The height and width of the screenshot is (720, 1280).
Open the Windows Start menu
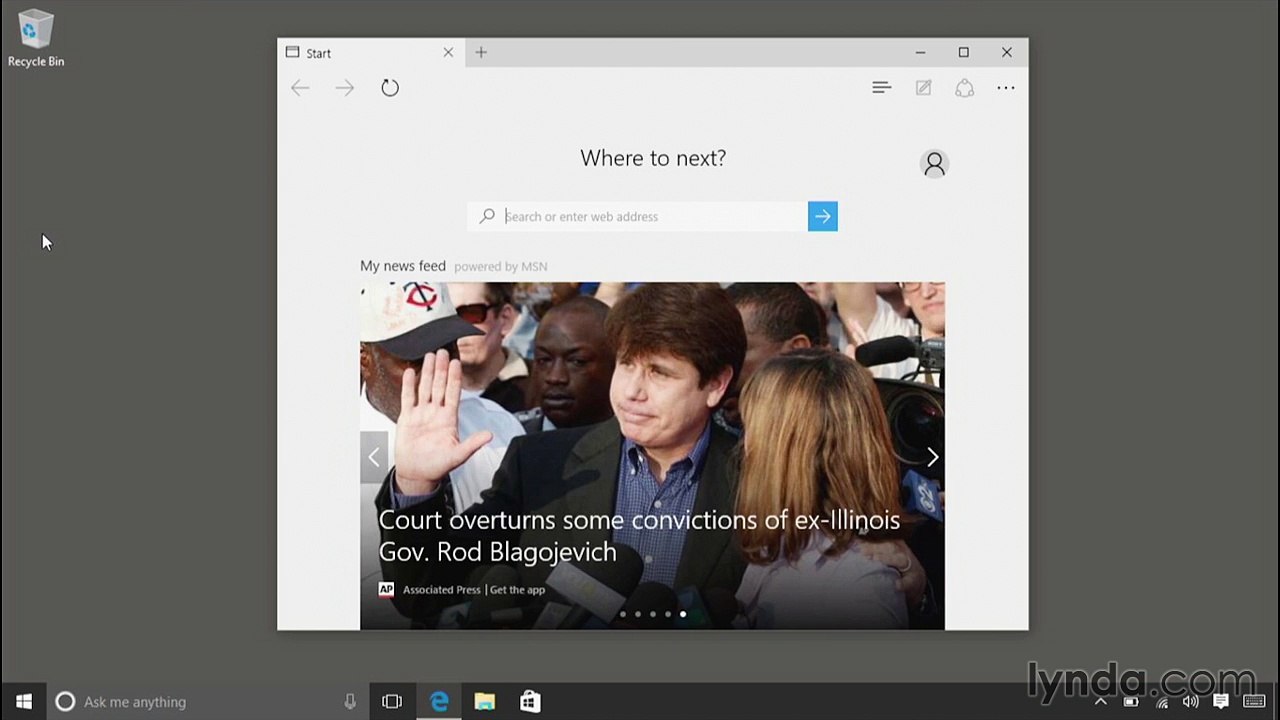(x=24, y=702)
